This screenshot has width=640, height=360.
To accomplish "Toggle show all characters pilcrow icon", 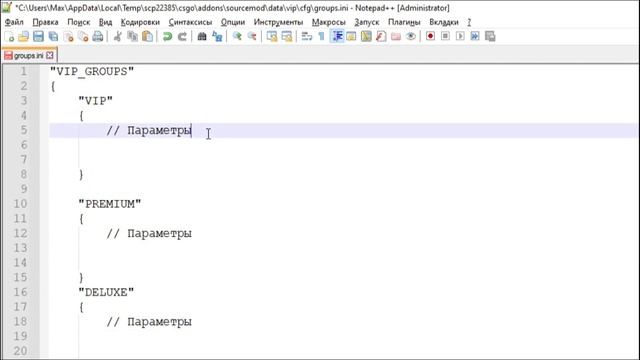I will click(x=321, y=37).
